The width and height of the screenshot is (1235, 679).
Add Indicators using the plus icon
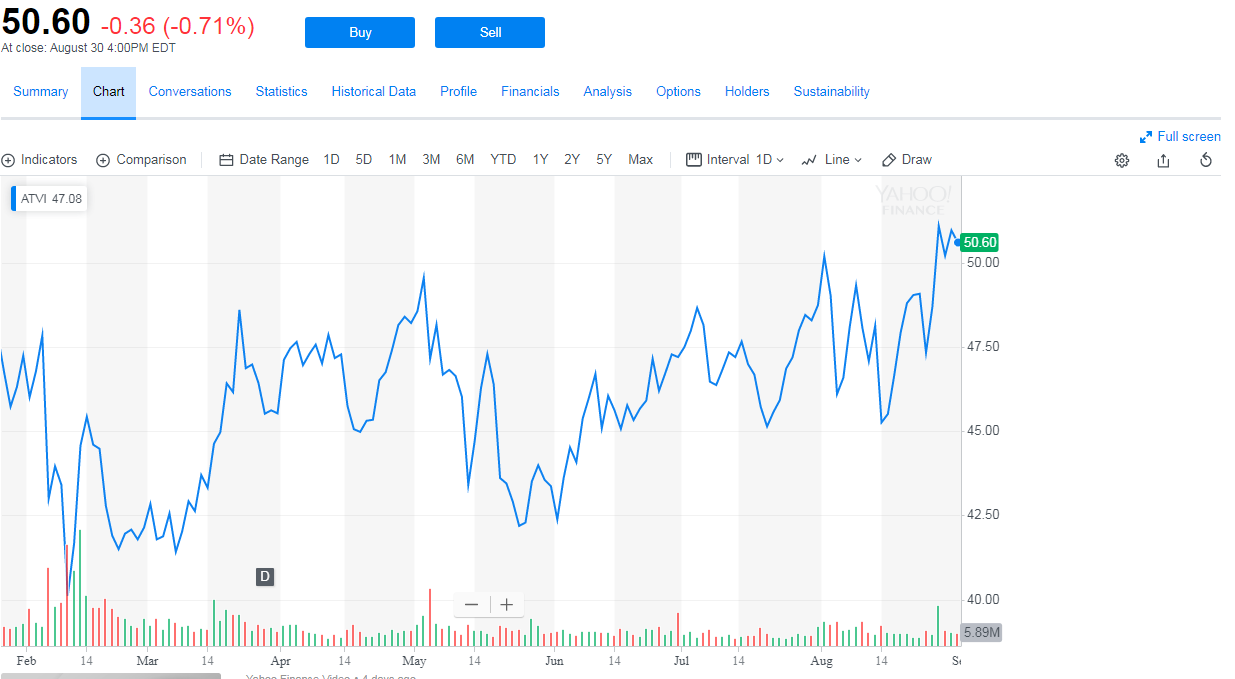9,160
